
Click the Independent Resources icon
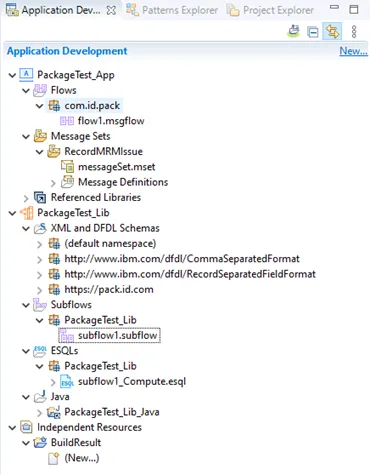click(26, 427)
